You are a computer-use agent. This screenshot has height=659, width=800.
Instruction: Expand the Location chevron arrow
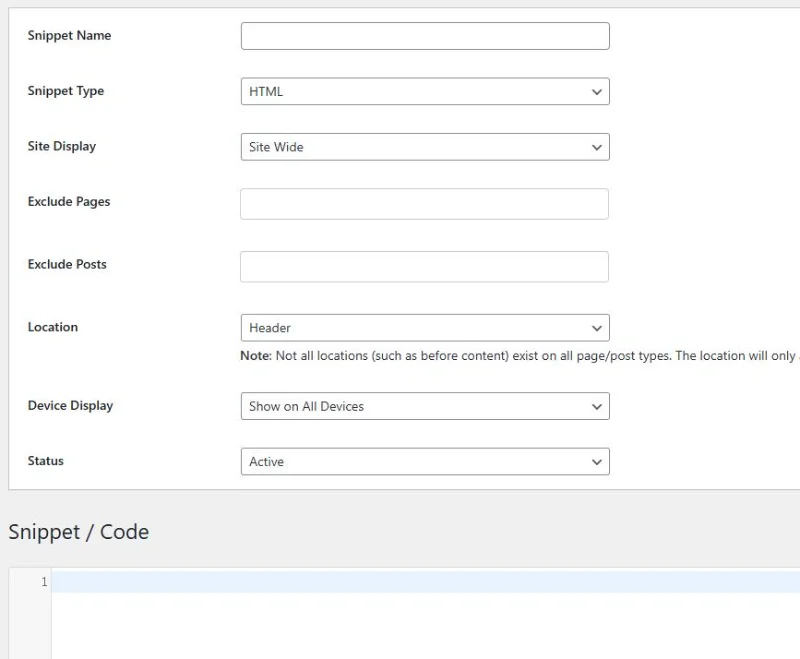click(x=598, y=327)
